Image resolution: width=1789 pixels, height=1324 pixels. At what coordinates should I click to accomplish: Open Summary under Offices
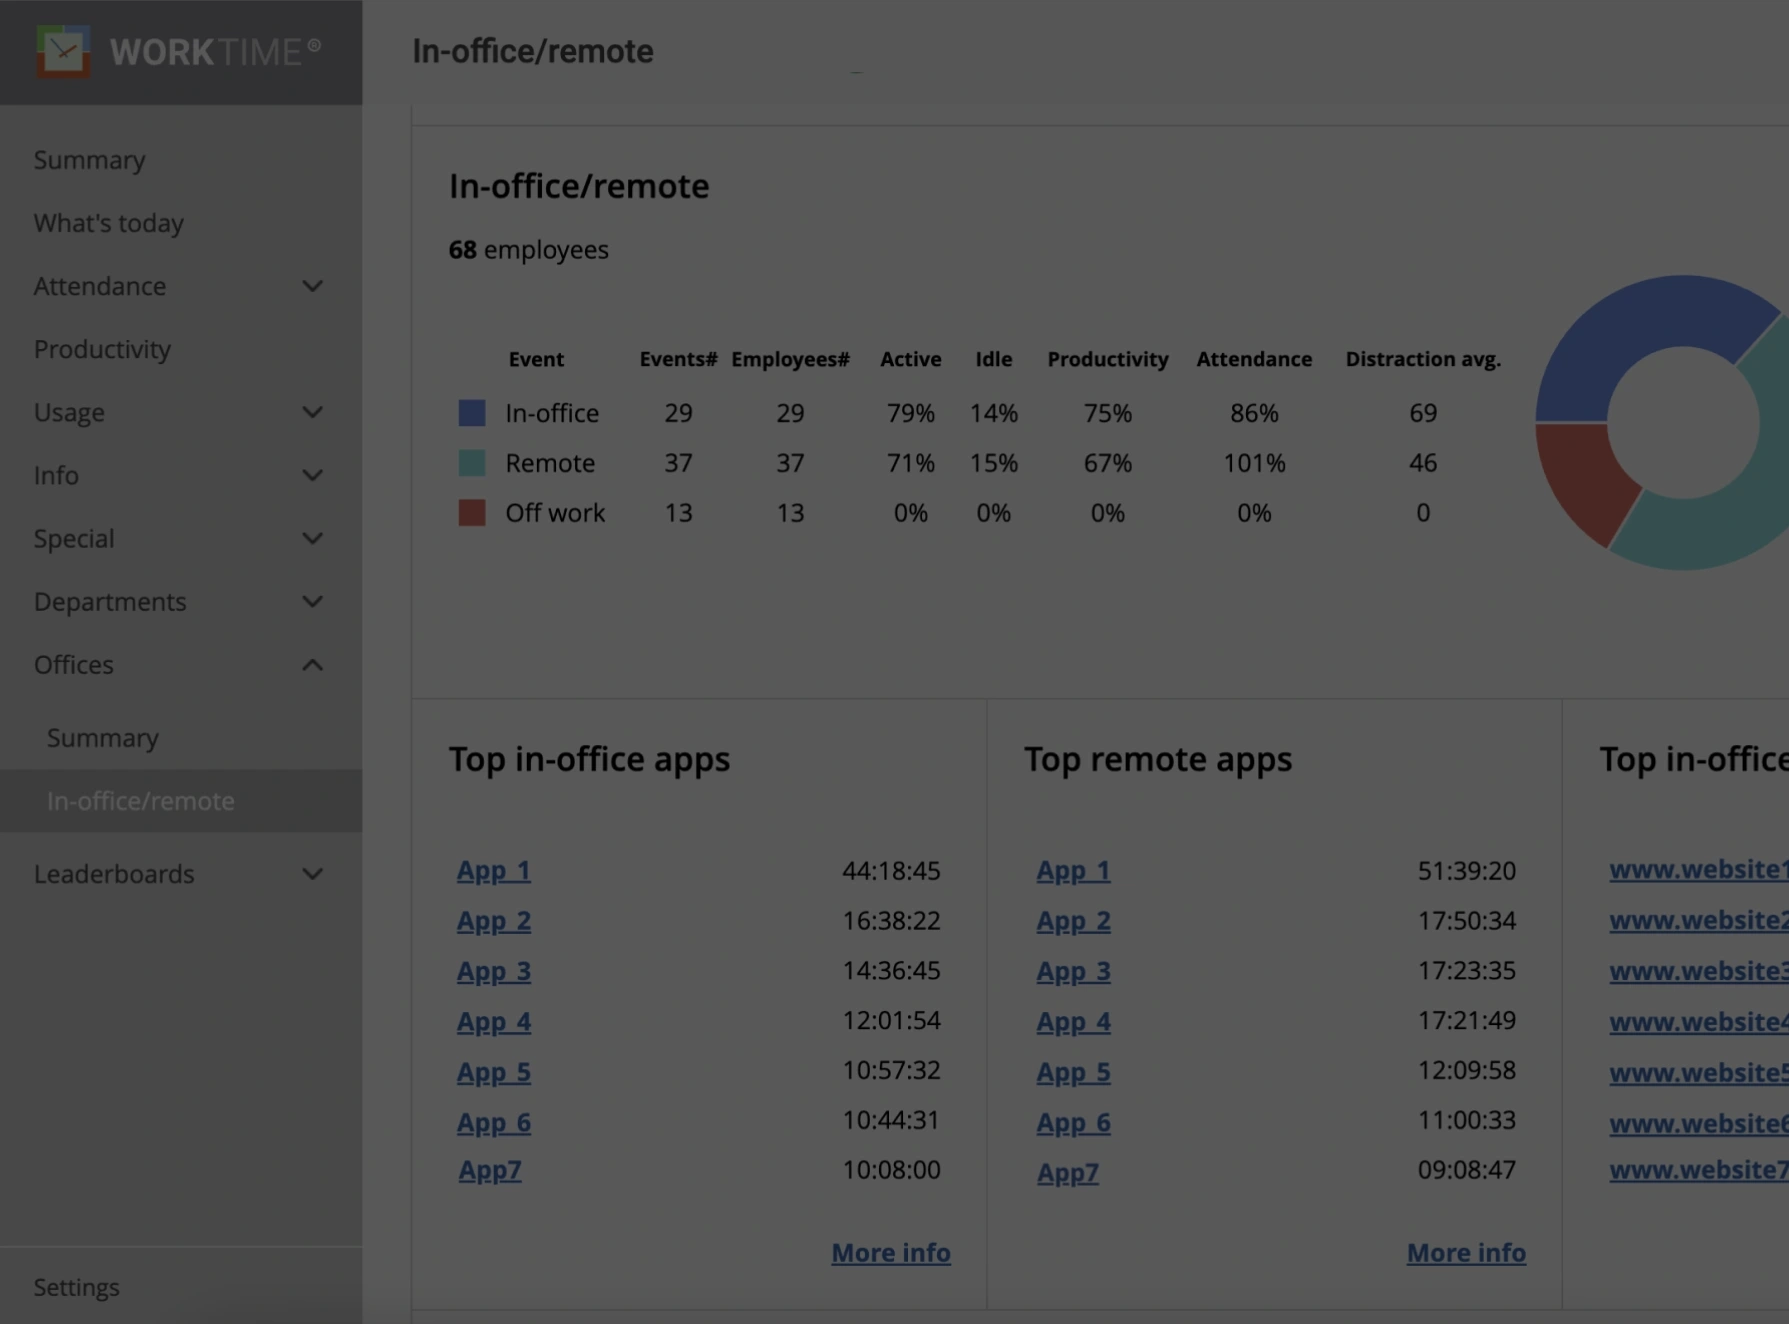[103, 738]
